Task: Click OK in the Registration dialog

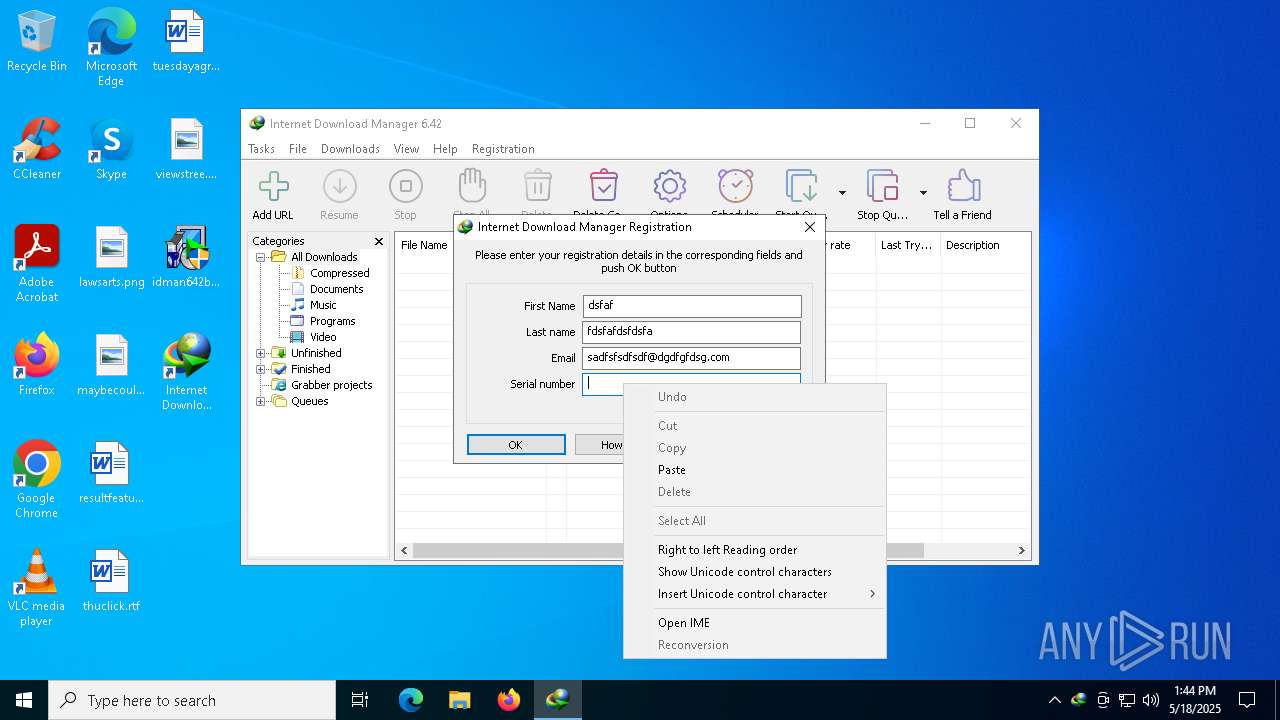Action: 516,445
